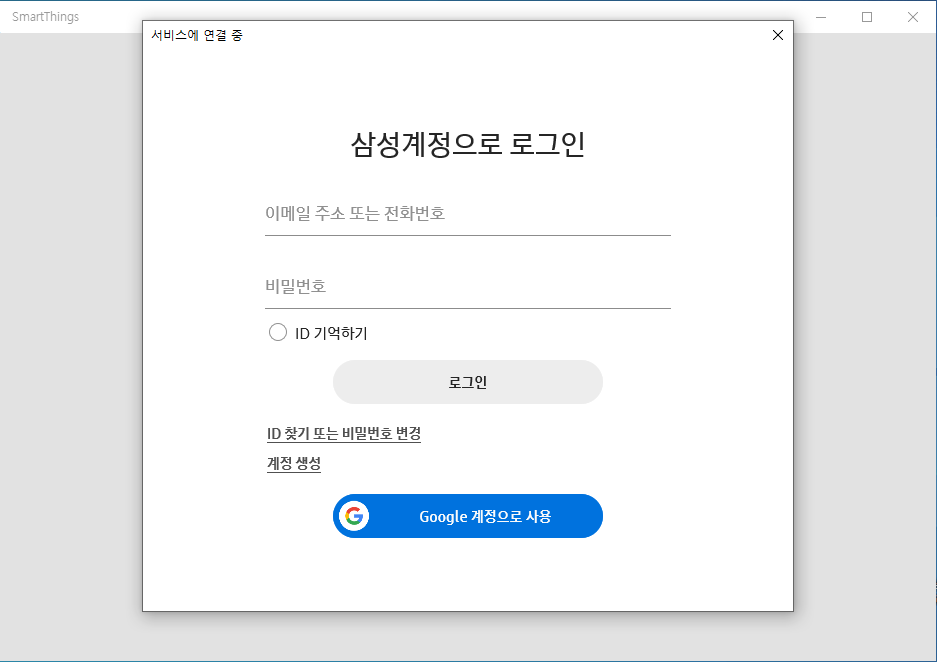Sign in with Google 계정으로 사용 button
This screenshot has width=937, height=662.
[467, 516]
